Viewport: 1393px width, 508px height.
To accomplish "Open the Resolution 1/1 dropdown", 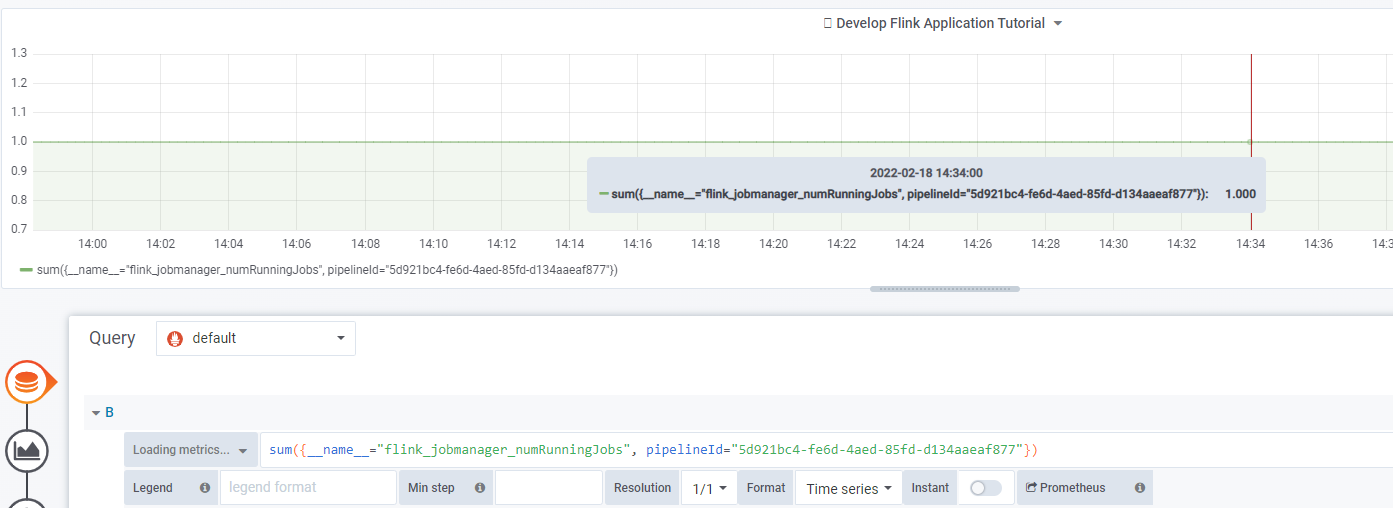I will (x=710, y=488).
